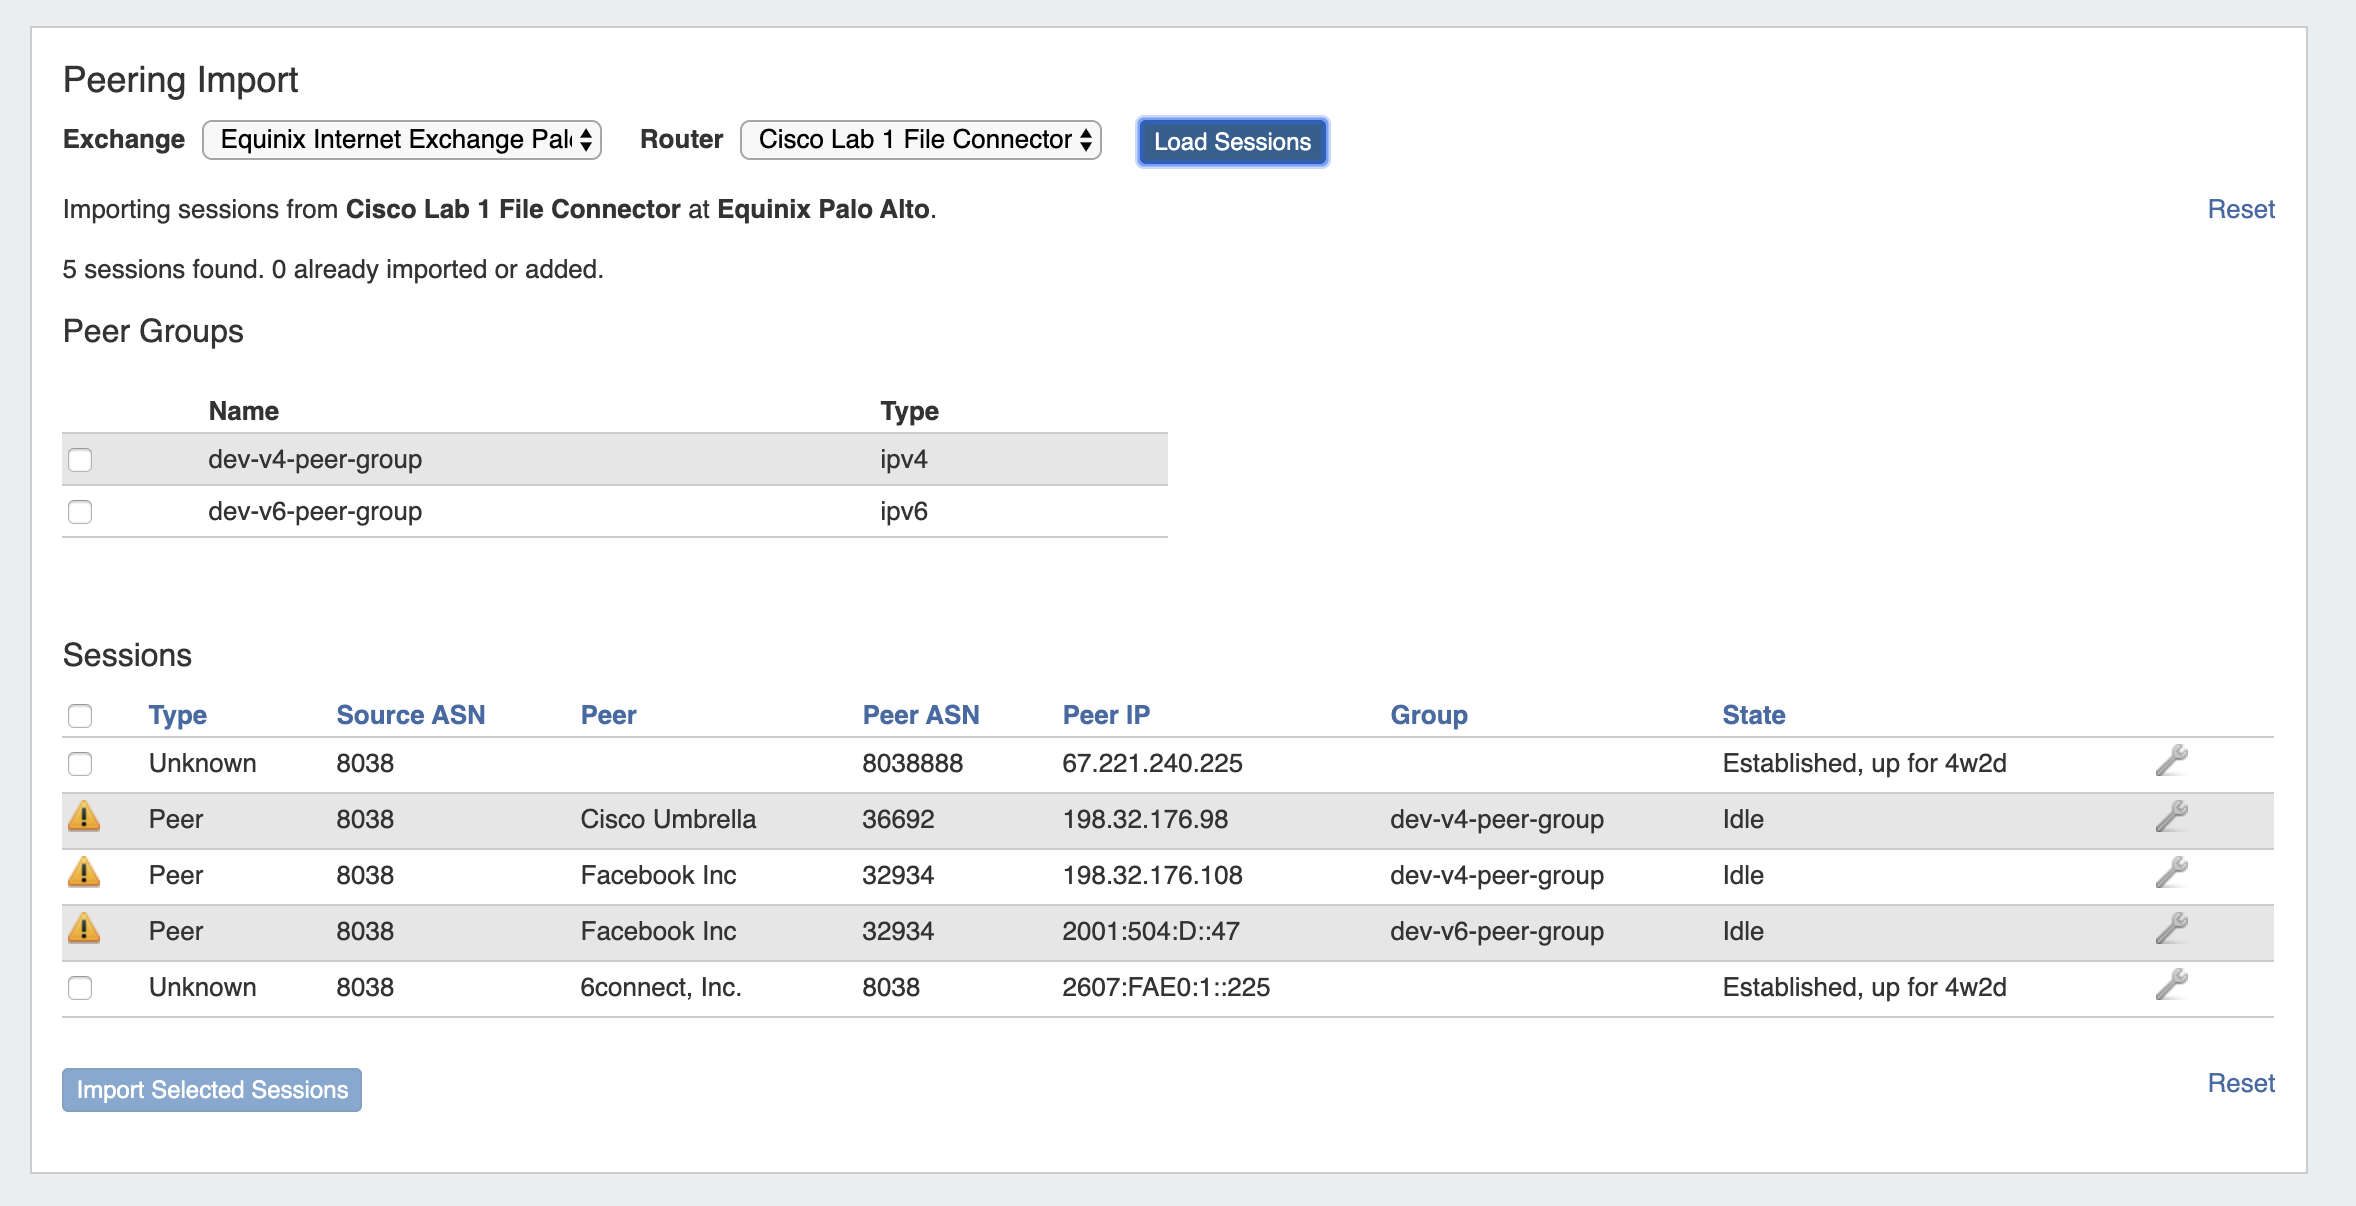Sort sessions by Peer ASN column
The height and width of the screenshot is (1206, 2356).
click(920, 715)
